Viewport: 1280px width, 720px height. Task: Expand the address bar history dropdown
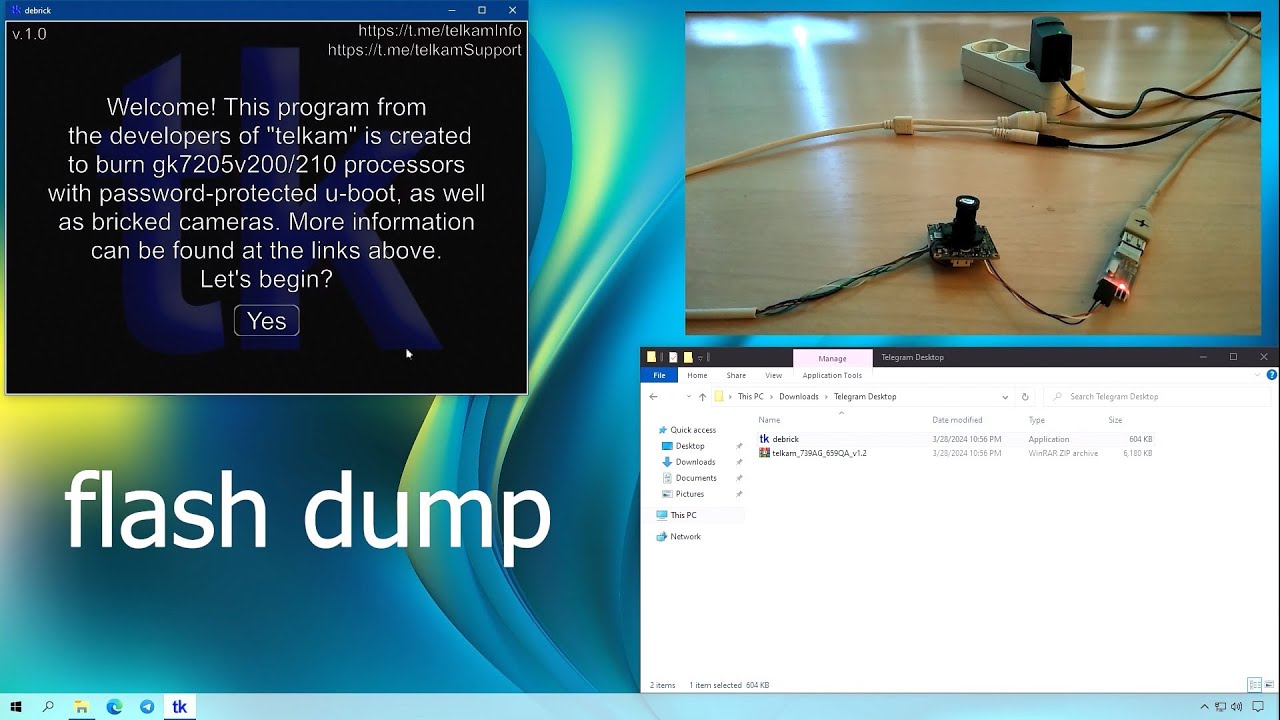coord(1007,397)
